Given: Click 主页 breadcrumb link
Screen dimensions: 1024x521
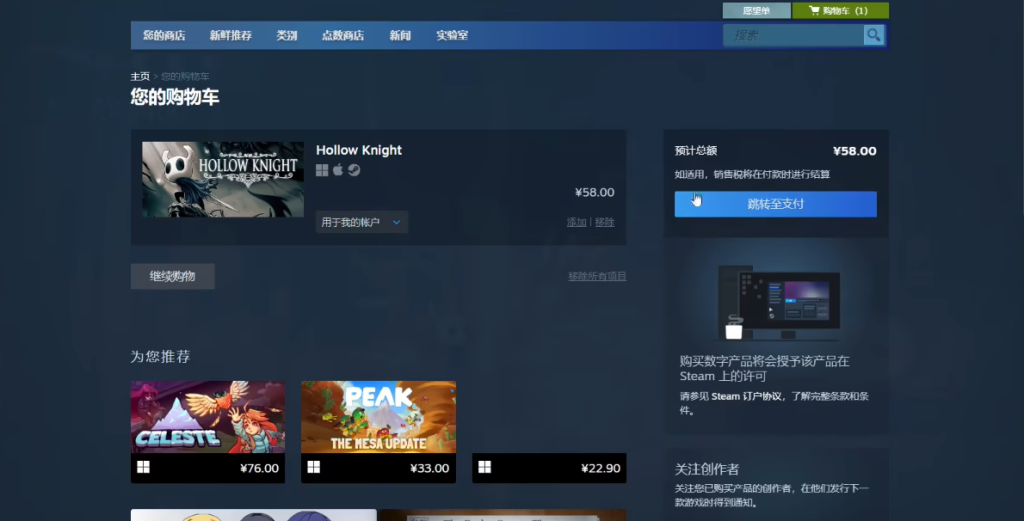Looking at the screenshot, I should pyautogui.click(x=140, y=76).
